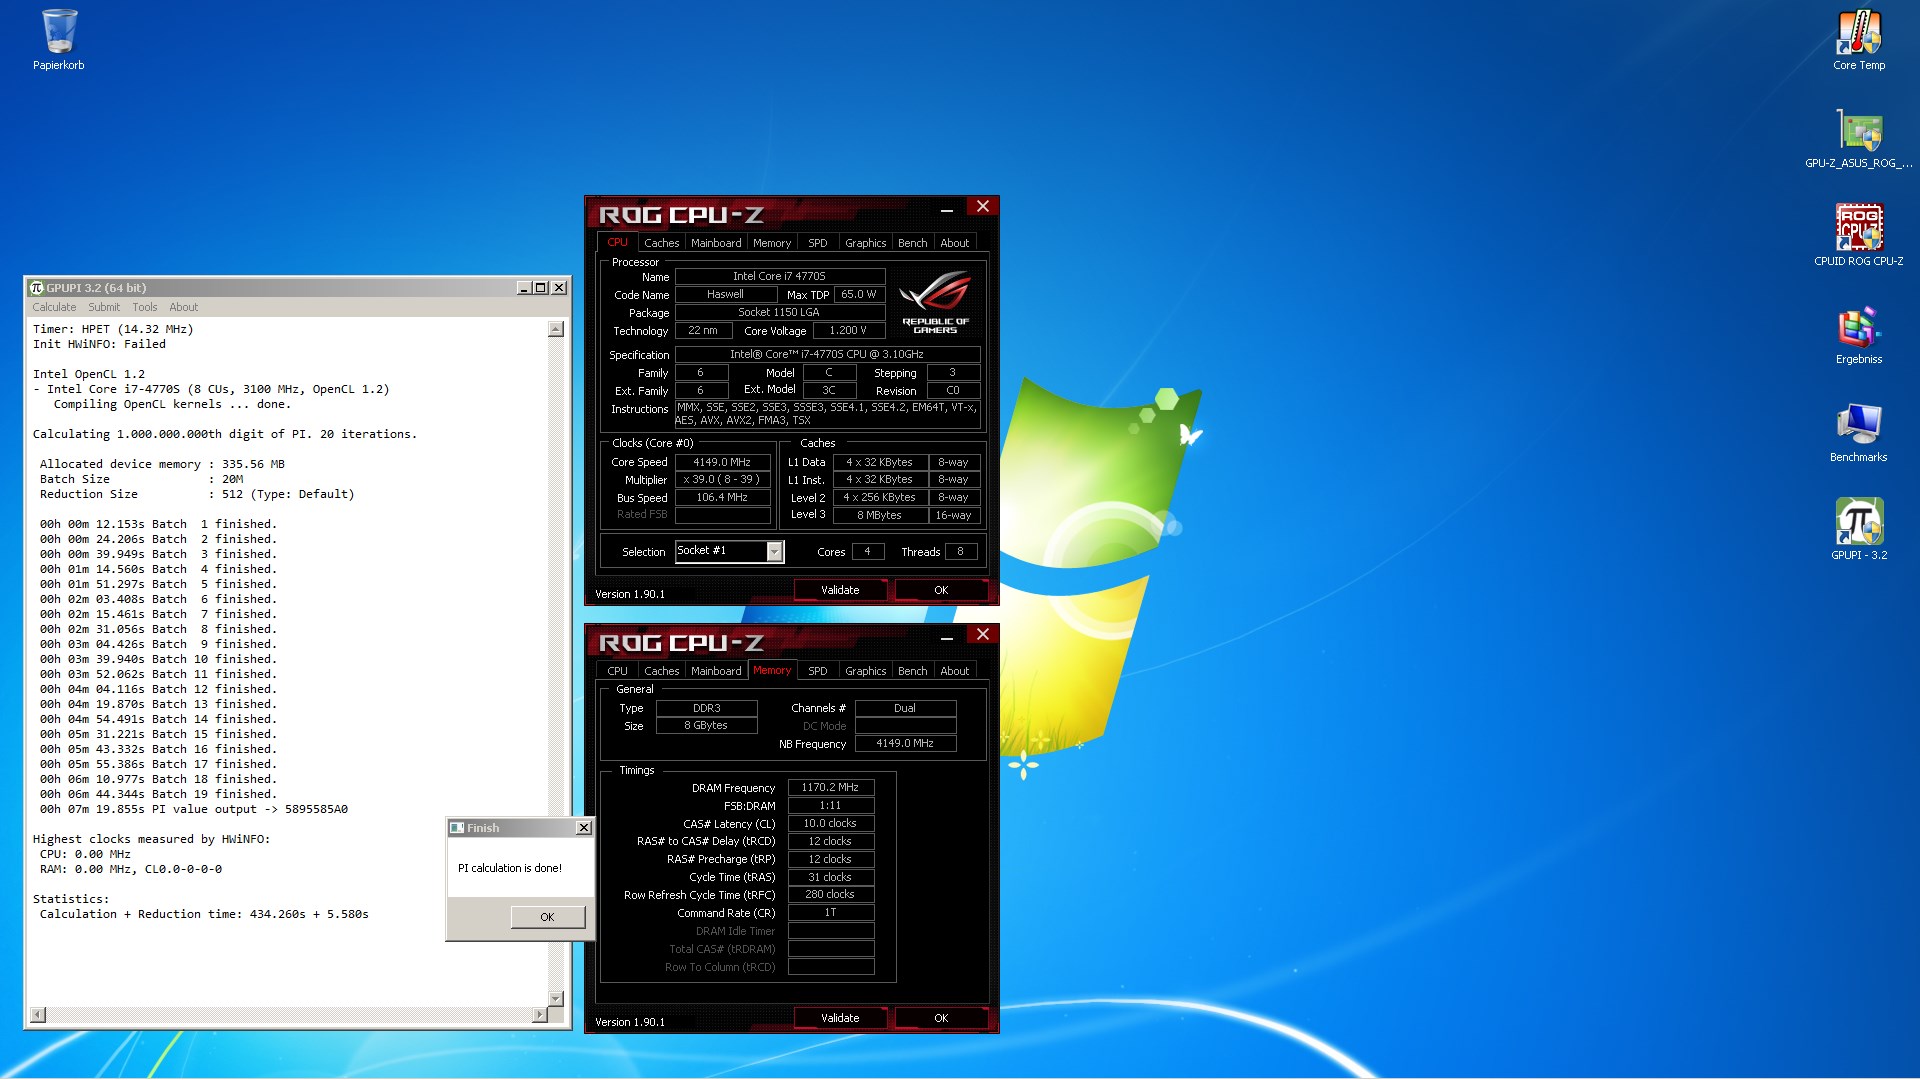Image resolution: width=1920 pixels, height=1080 pixels.
Task: Close the lower ROG CPU-Z Memory window
Action: pos(983,634)
